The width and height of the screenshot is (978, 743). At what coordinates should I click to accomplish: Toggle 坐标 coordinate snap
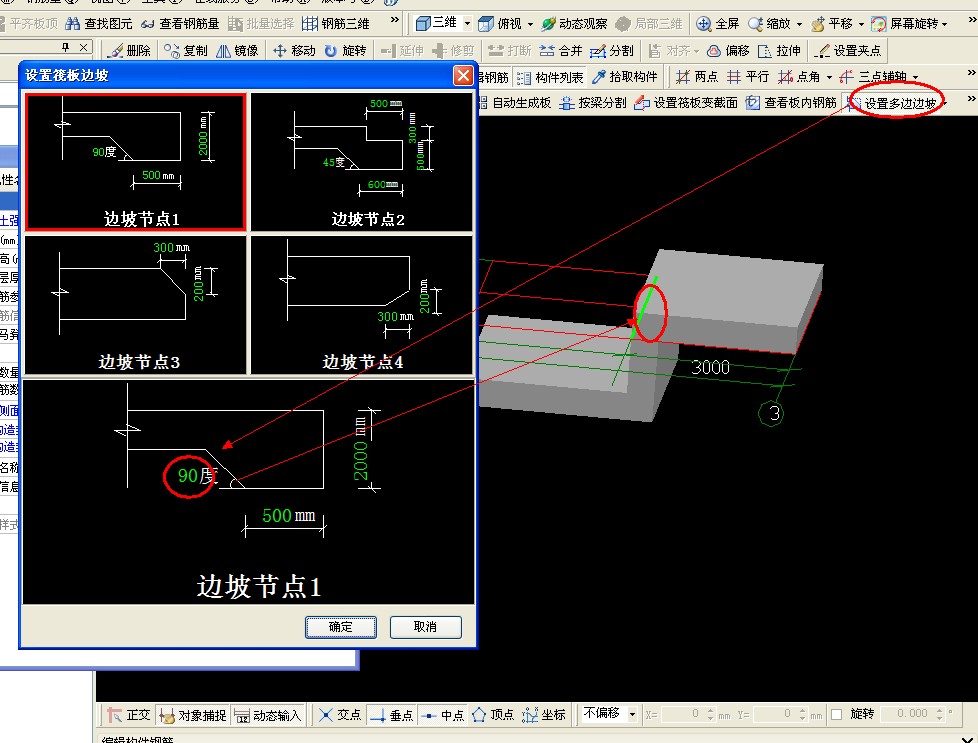click(544, 715)
